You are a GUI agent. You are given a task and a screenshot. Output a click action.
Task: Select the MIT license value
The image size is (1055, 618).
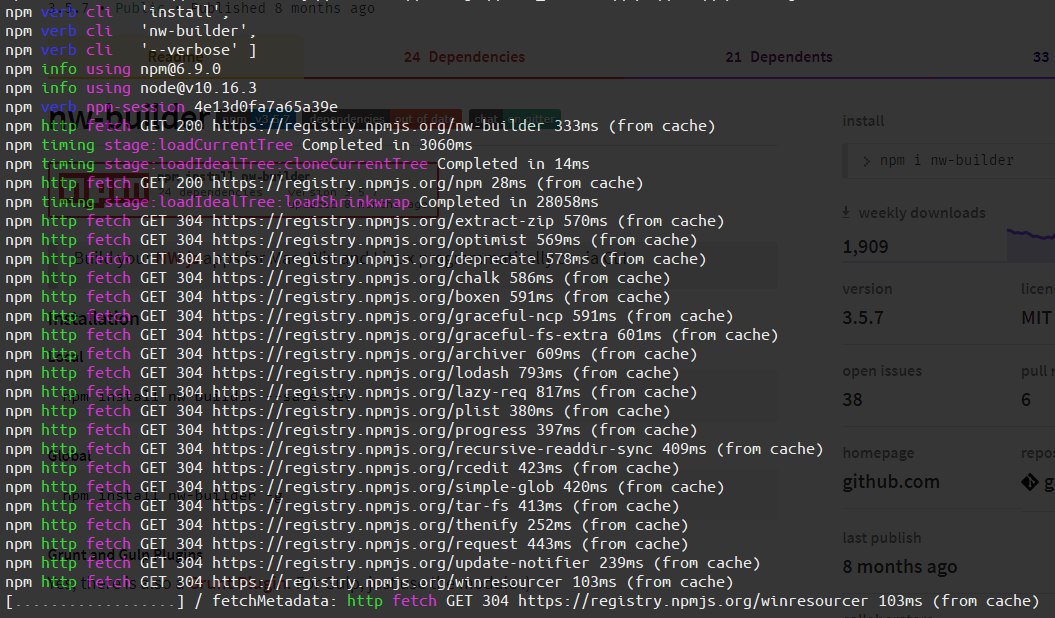(1036, 317)
